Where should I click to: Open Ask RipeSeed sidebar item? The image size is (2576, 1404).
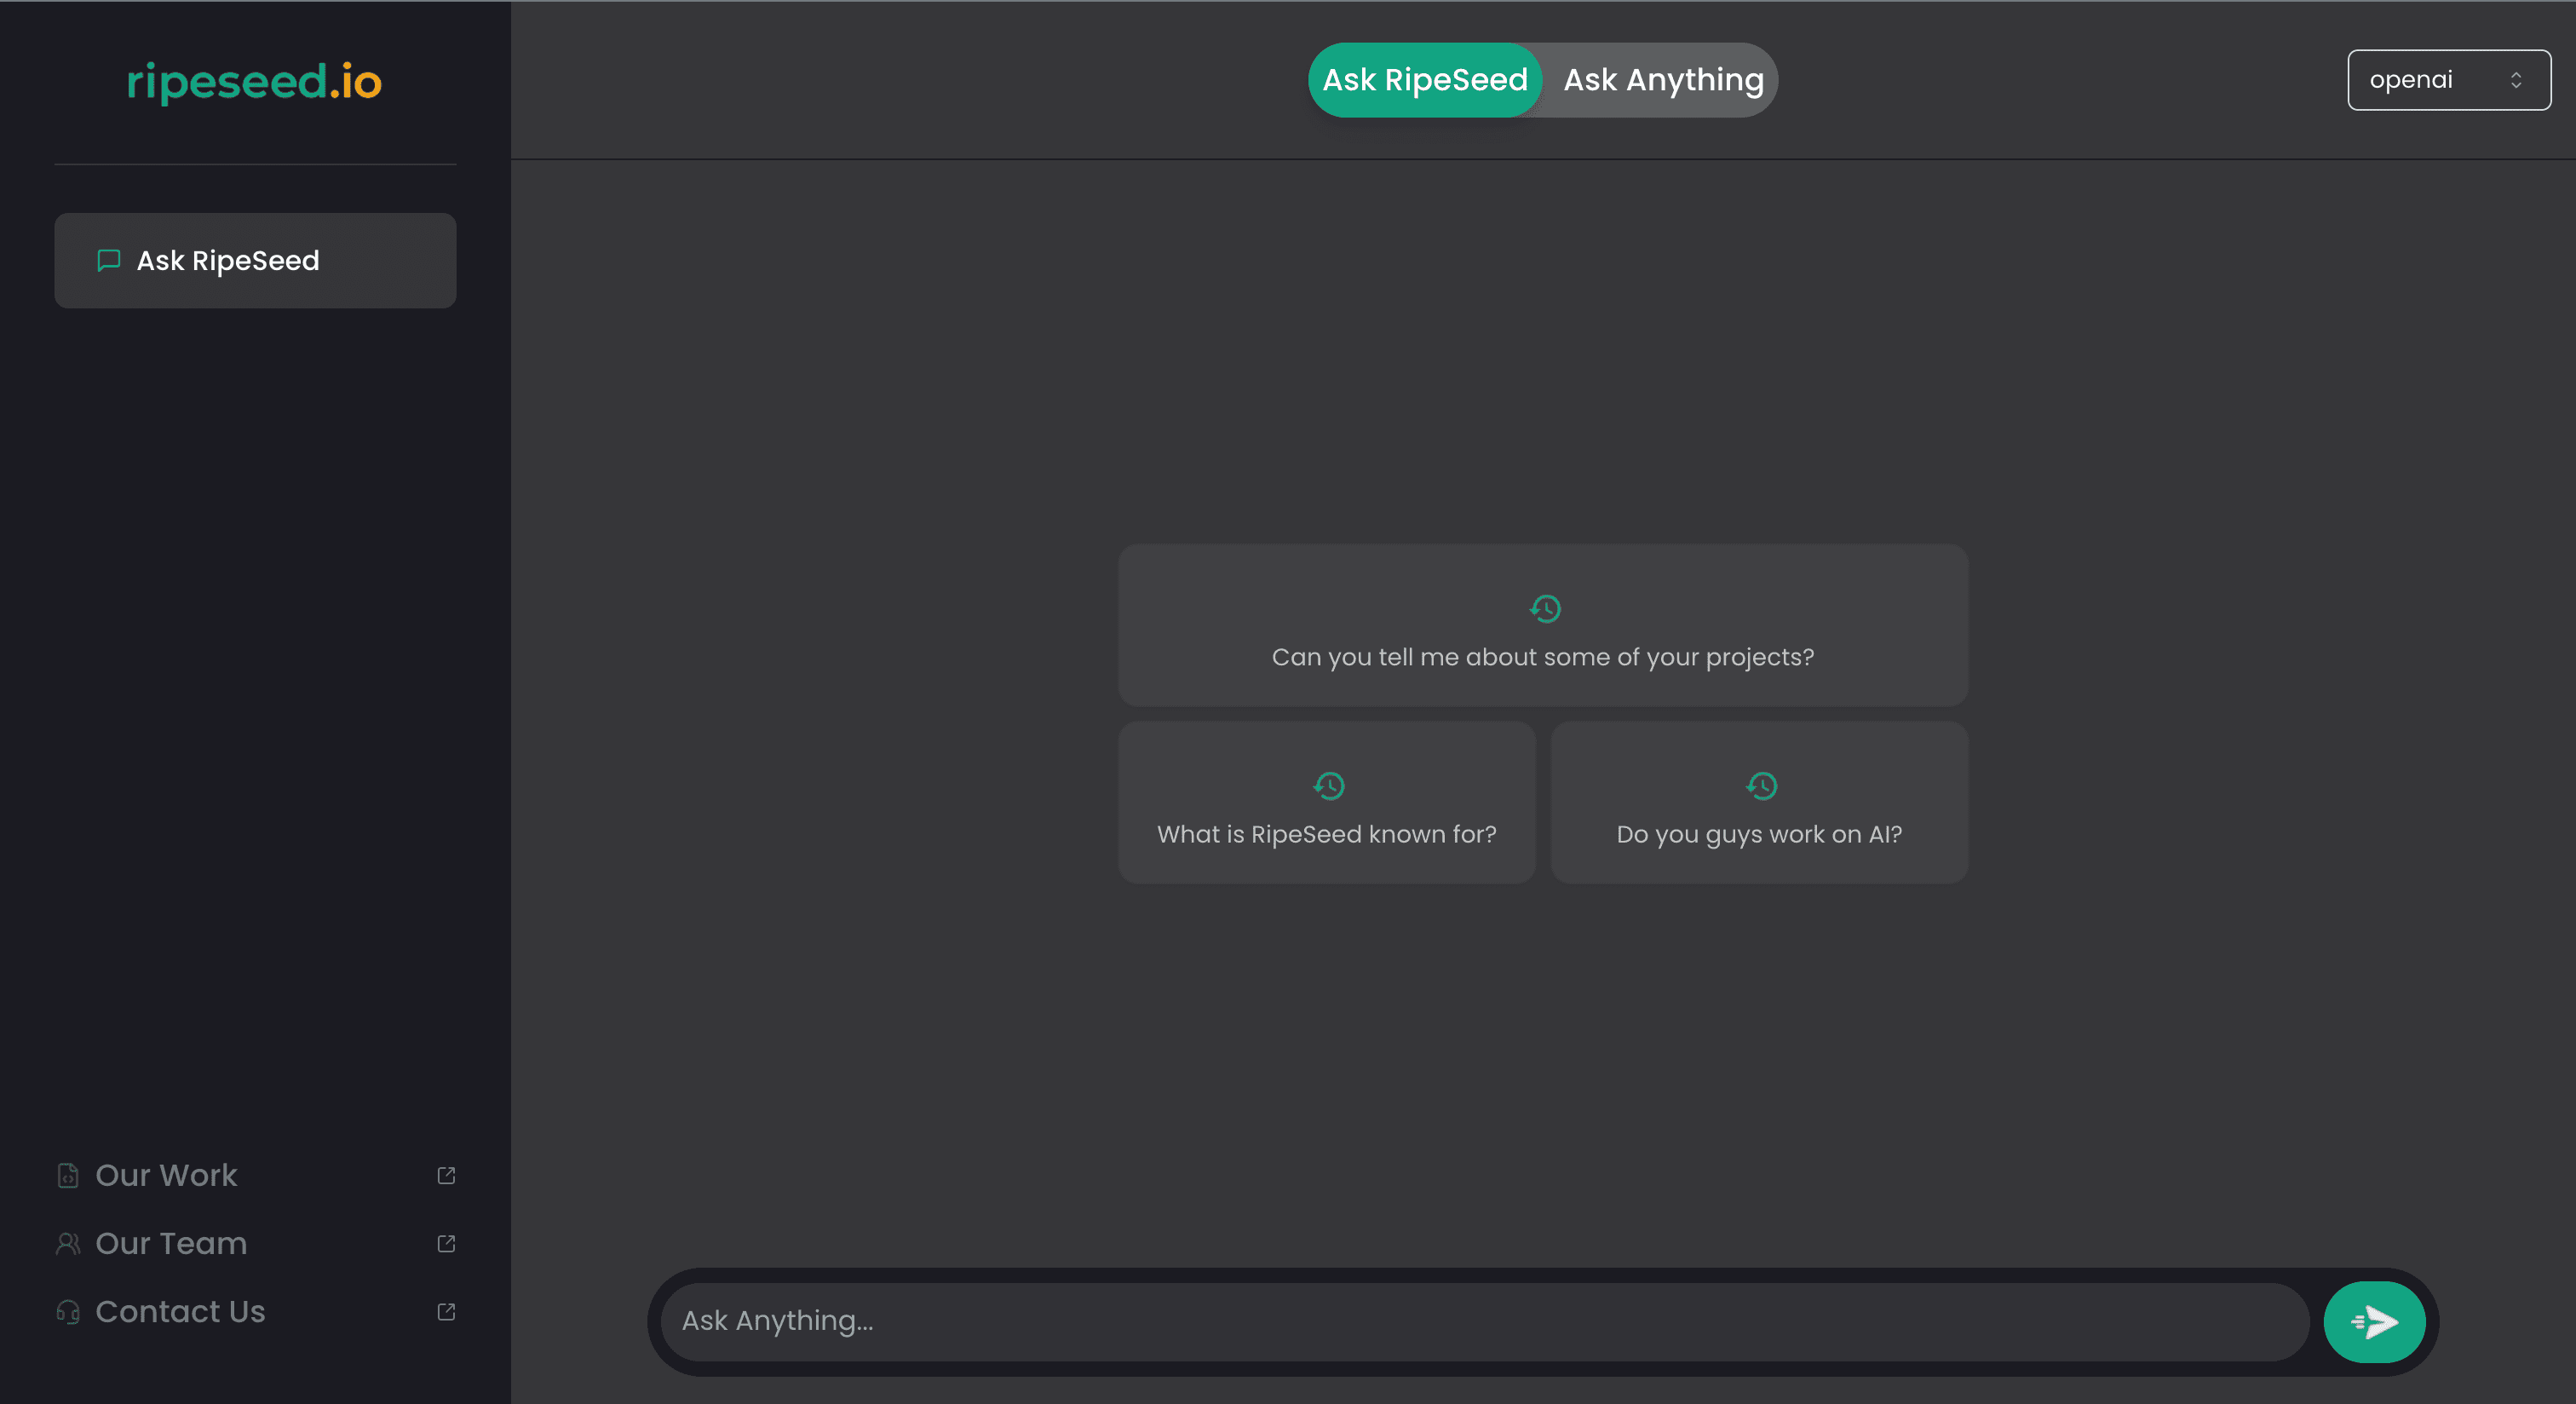pos(255,260)
